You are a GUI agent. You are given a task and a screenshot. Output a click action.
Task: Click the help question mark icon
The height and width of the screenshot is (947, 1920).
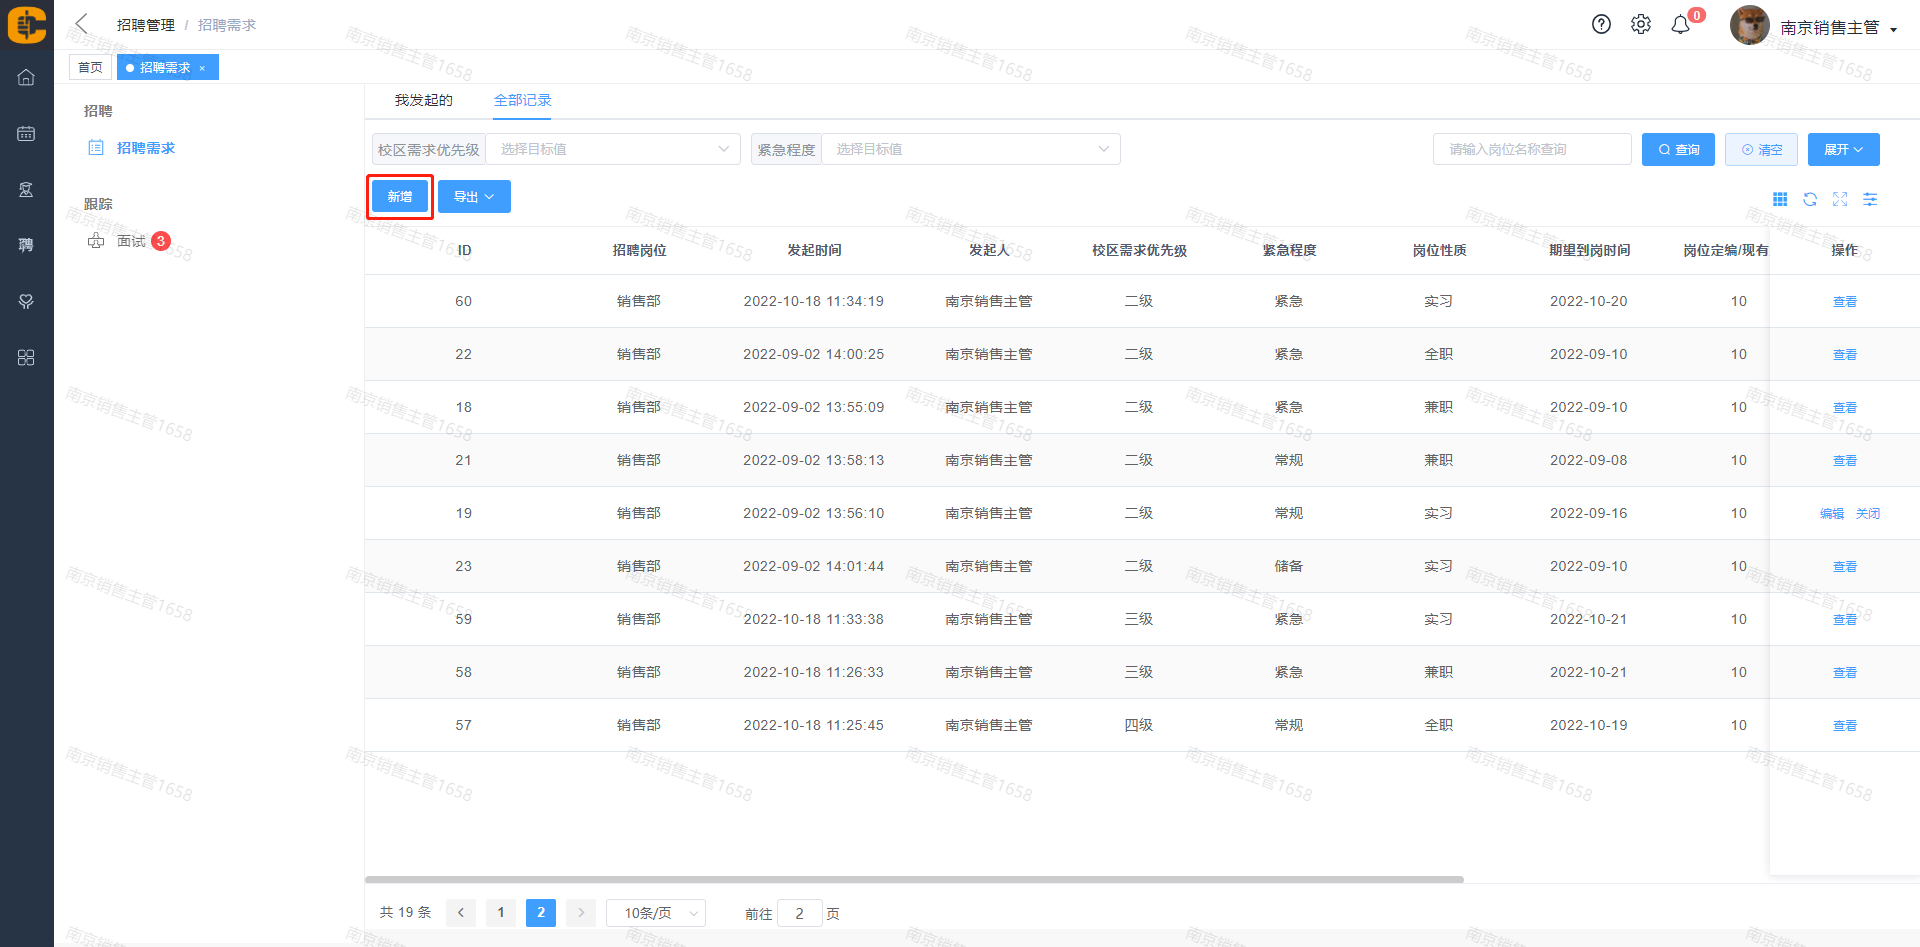(x=1601, y=25)
